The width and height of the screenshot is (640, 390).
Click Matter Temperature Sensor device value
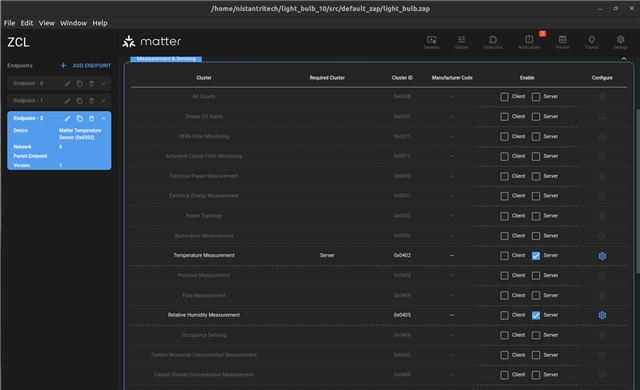pos(80,134)
